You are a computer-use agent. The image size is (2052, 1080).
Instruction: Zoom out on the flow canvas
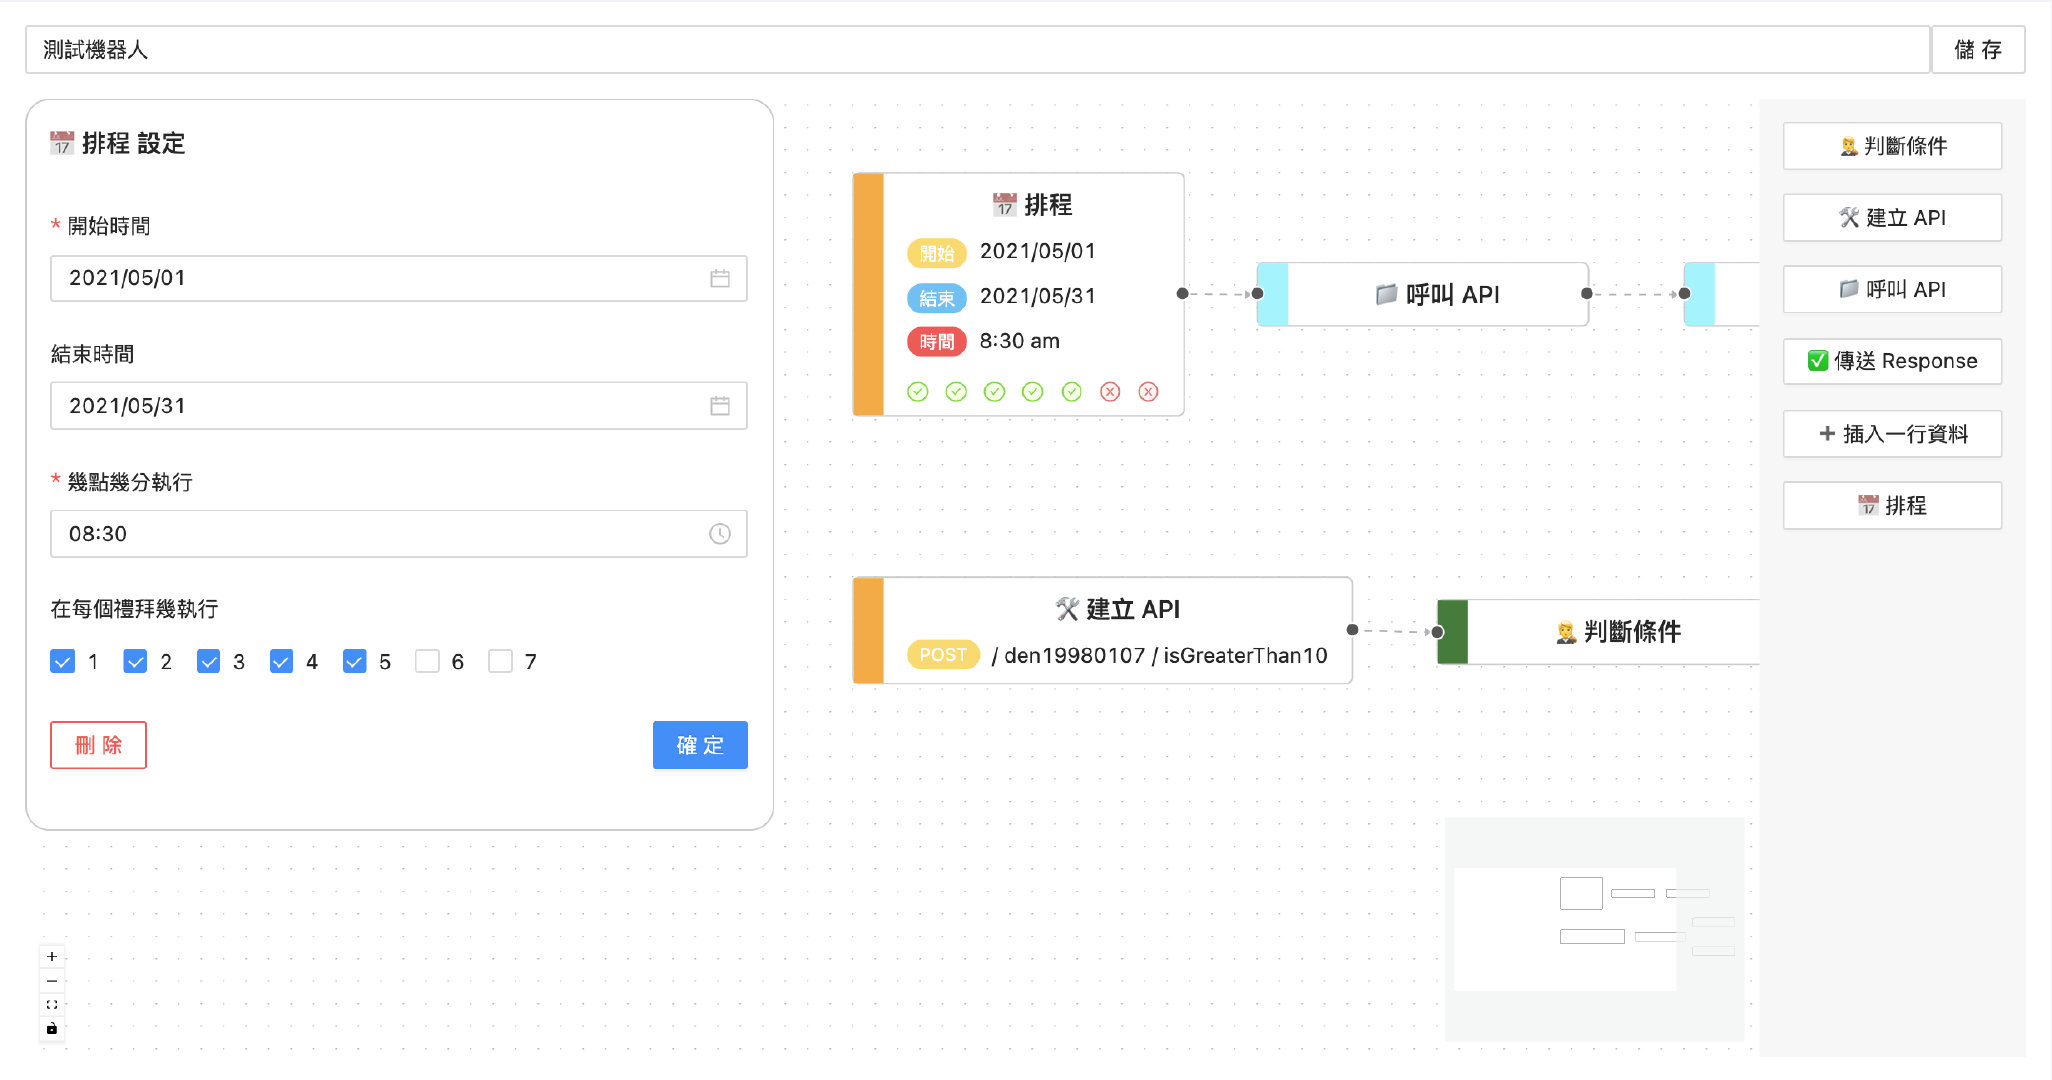[x=52, y=981]
